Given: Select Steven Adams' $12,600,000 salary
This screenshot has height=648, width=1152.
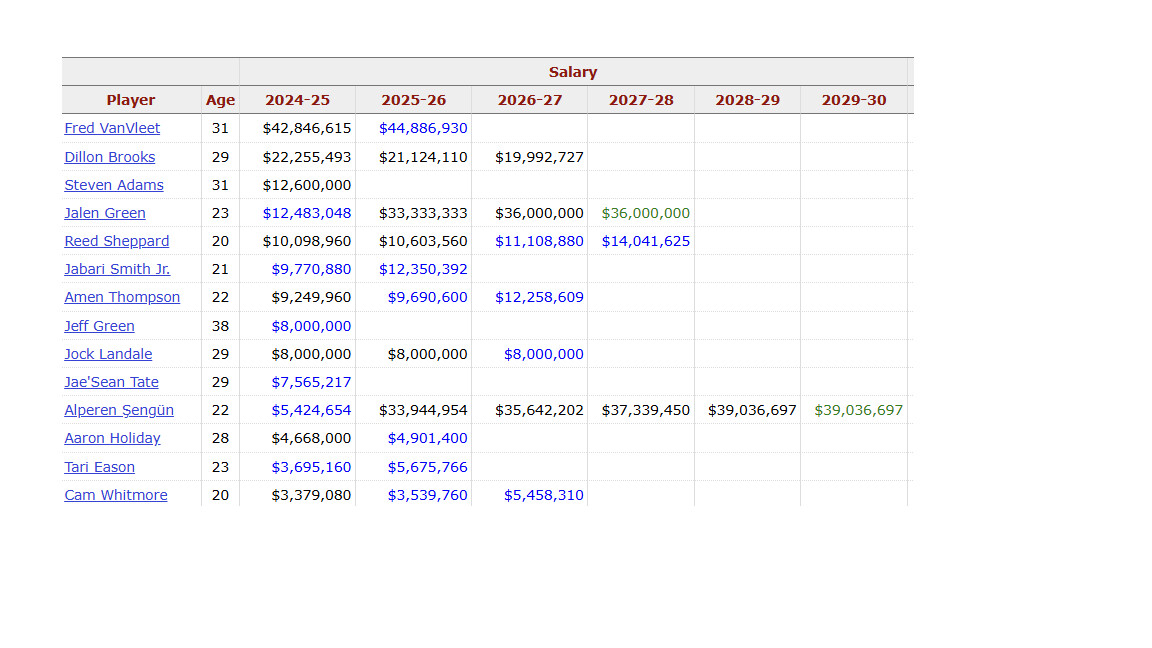Looking at the screenshot, I should (306, 185).
